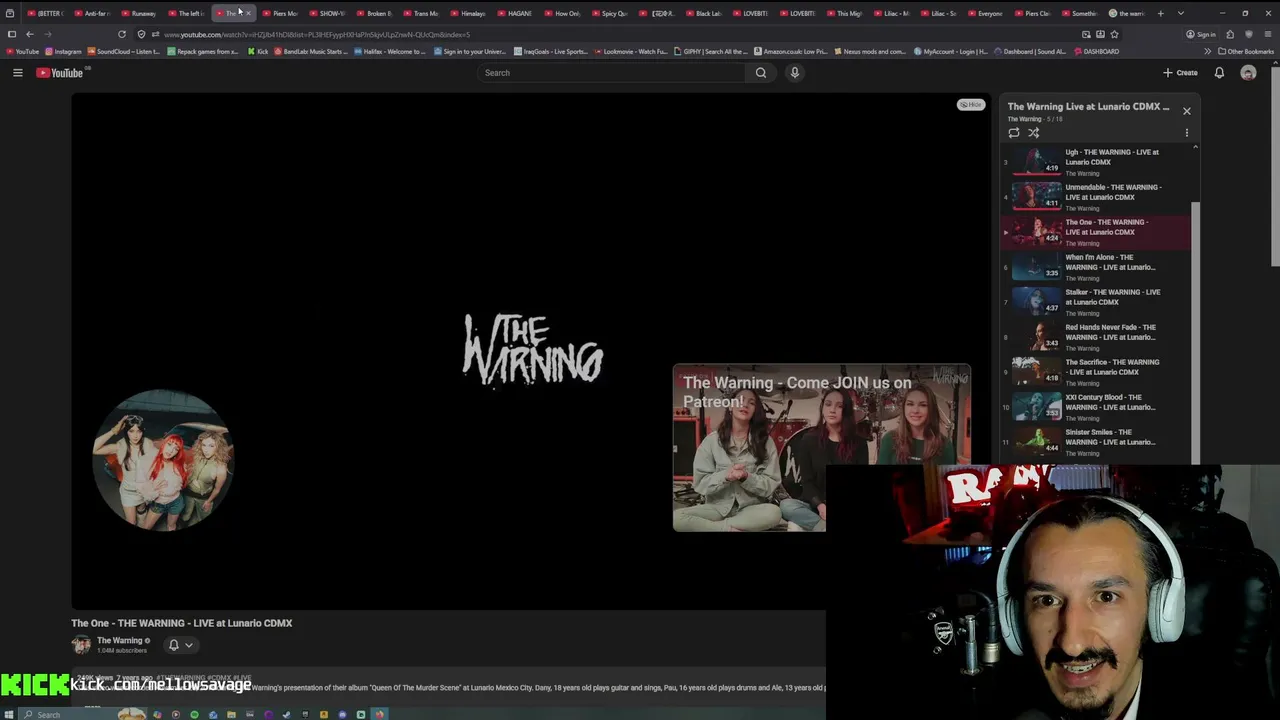The height and width of the screenshot is (720, 1280).
Task: Open Spotify from the taskbar
Action: coord(194,714)
